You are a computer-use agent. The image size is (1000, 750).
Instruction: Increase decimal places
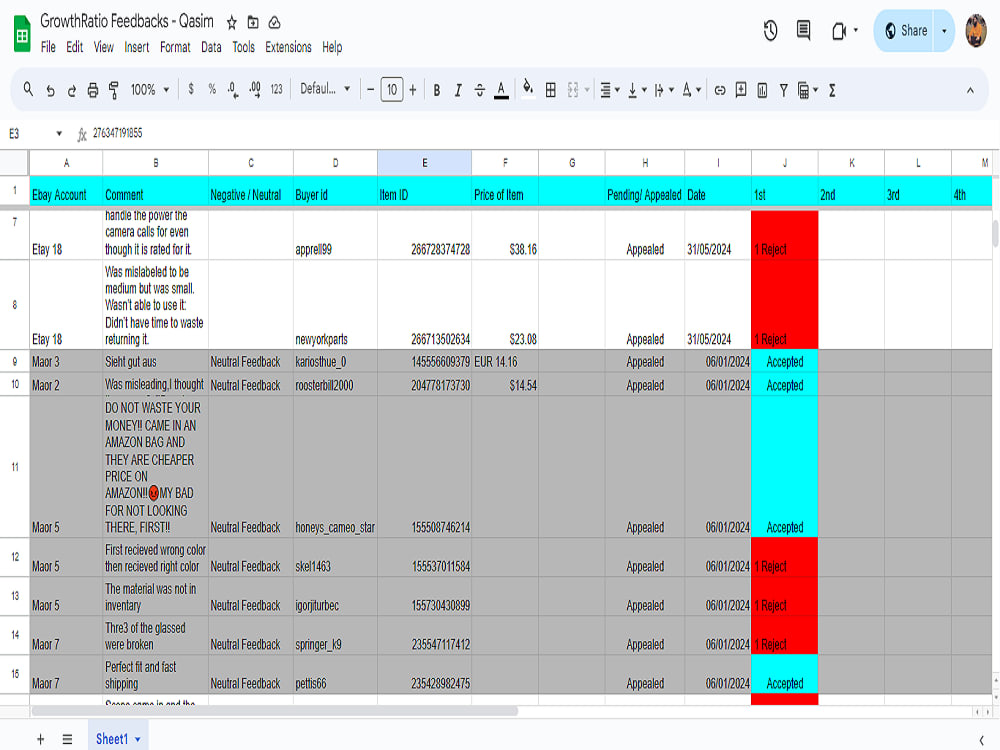254,90
